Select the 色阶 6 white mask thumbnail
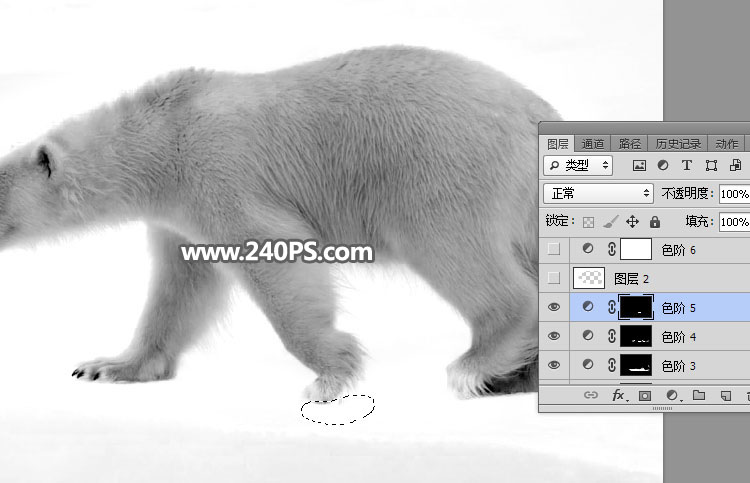 (x=636, y=249)
